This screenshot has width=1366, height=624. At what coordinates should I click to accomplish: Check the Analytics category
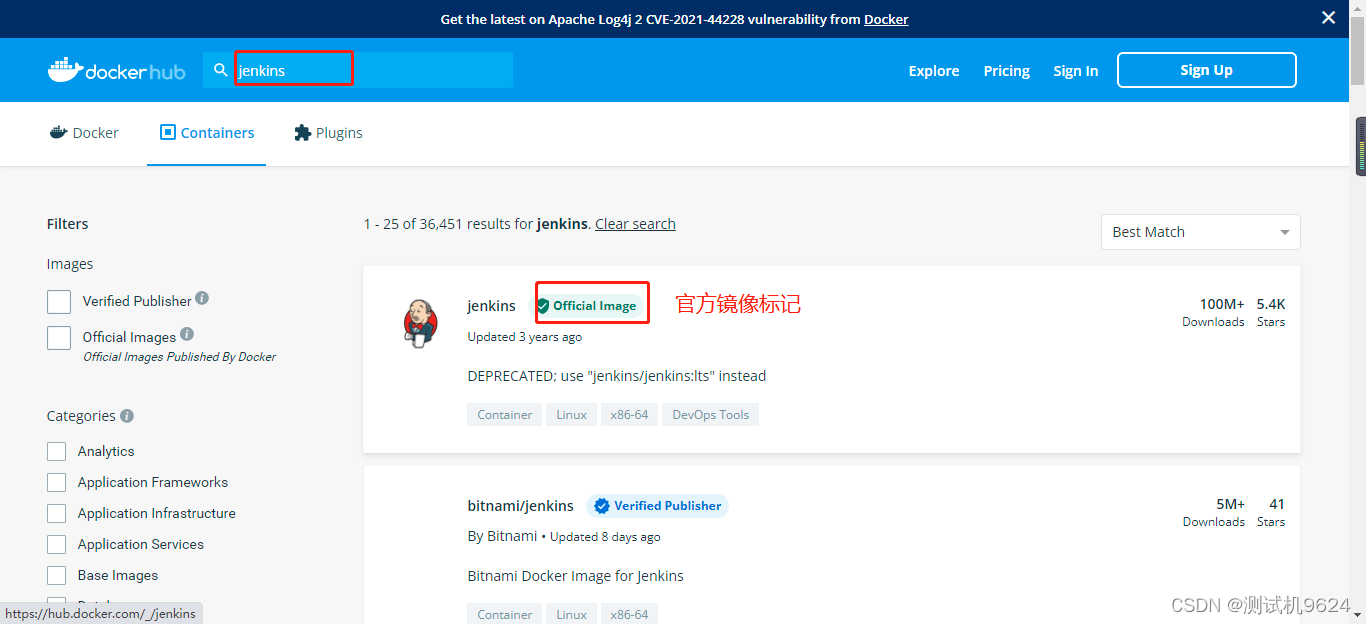tap(57, 452)
